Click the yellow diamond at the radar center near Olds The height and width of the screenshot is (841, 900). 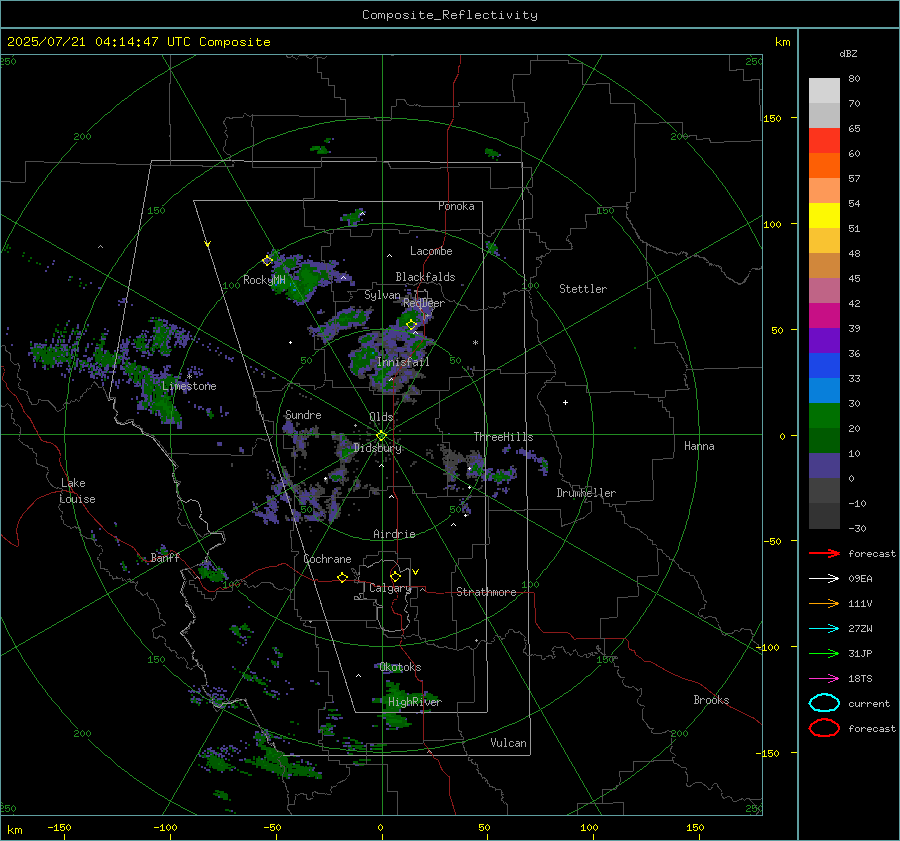[x=381, y=436]
